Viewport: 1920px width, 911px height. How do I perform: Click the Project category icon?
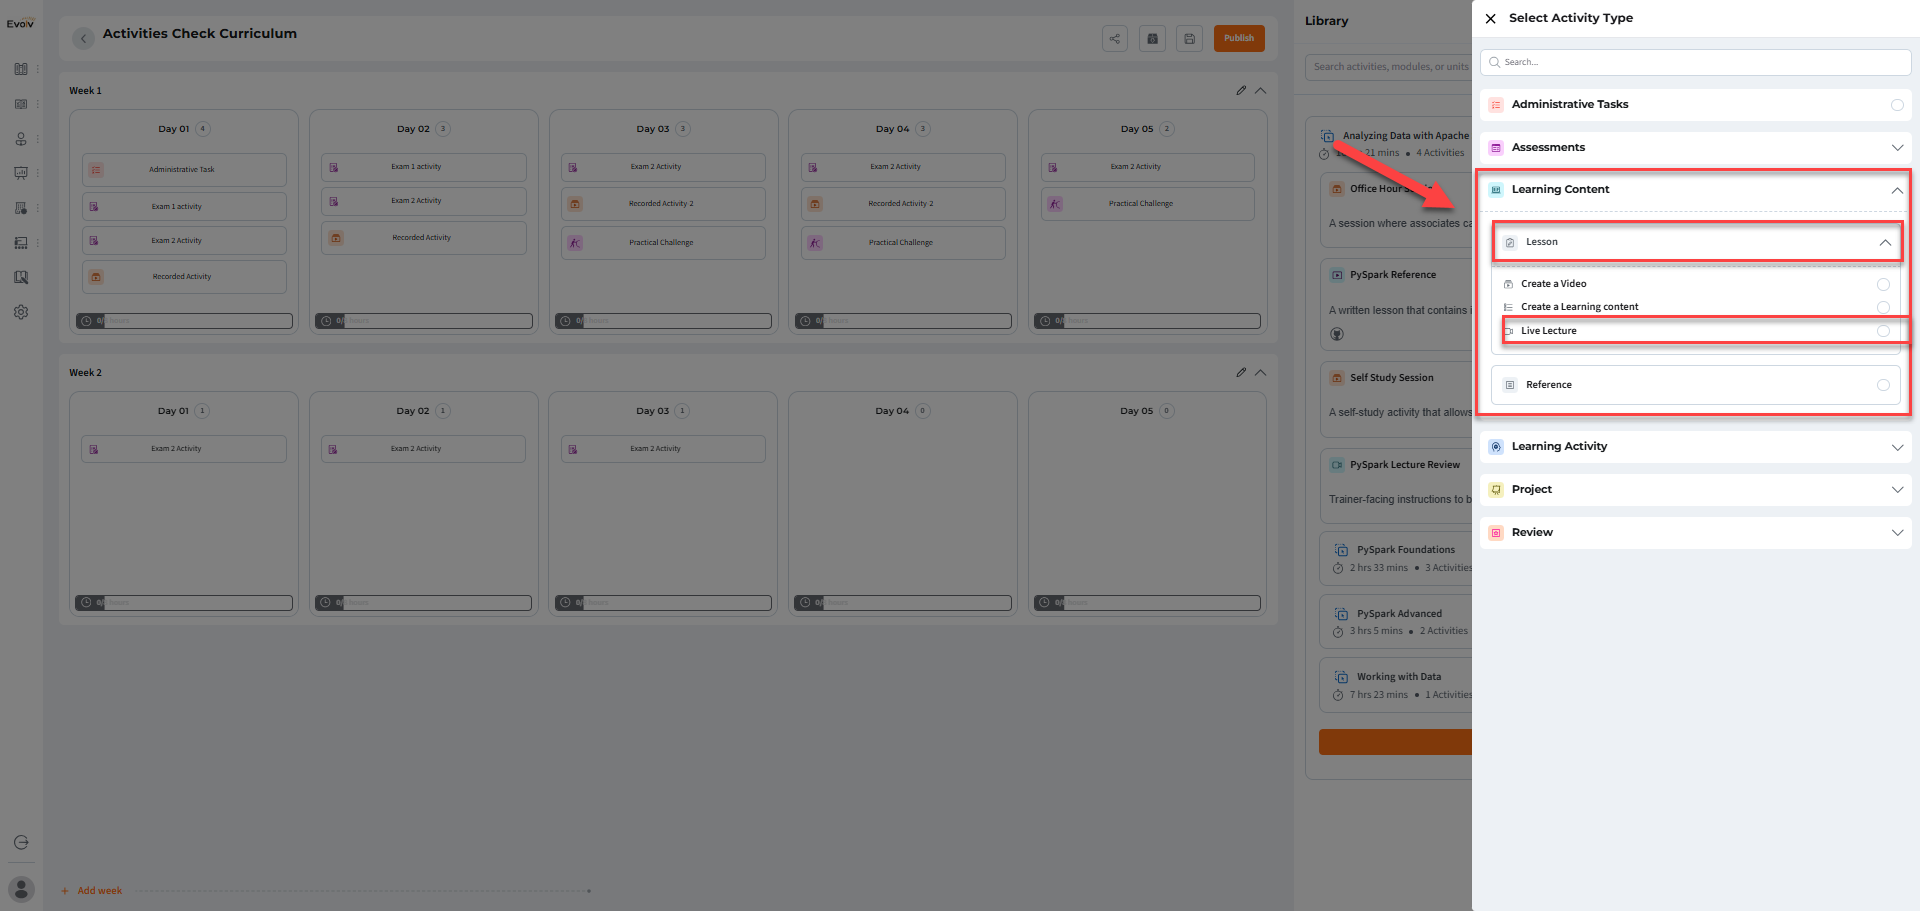pos(1496,490)
